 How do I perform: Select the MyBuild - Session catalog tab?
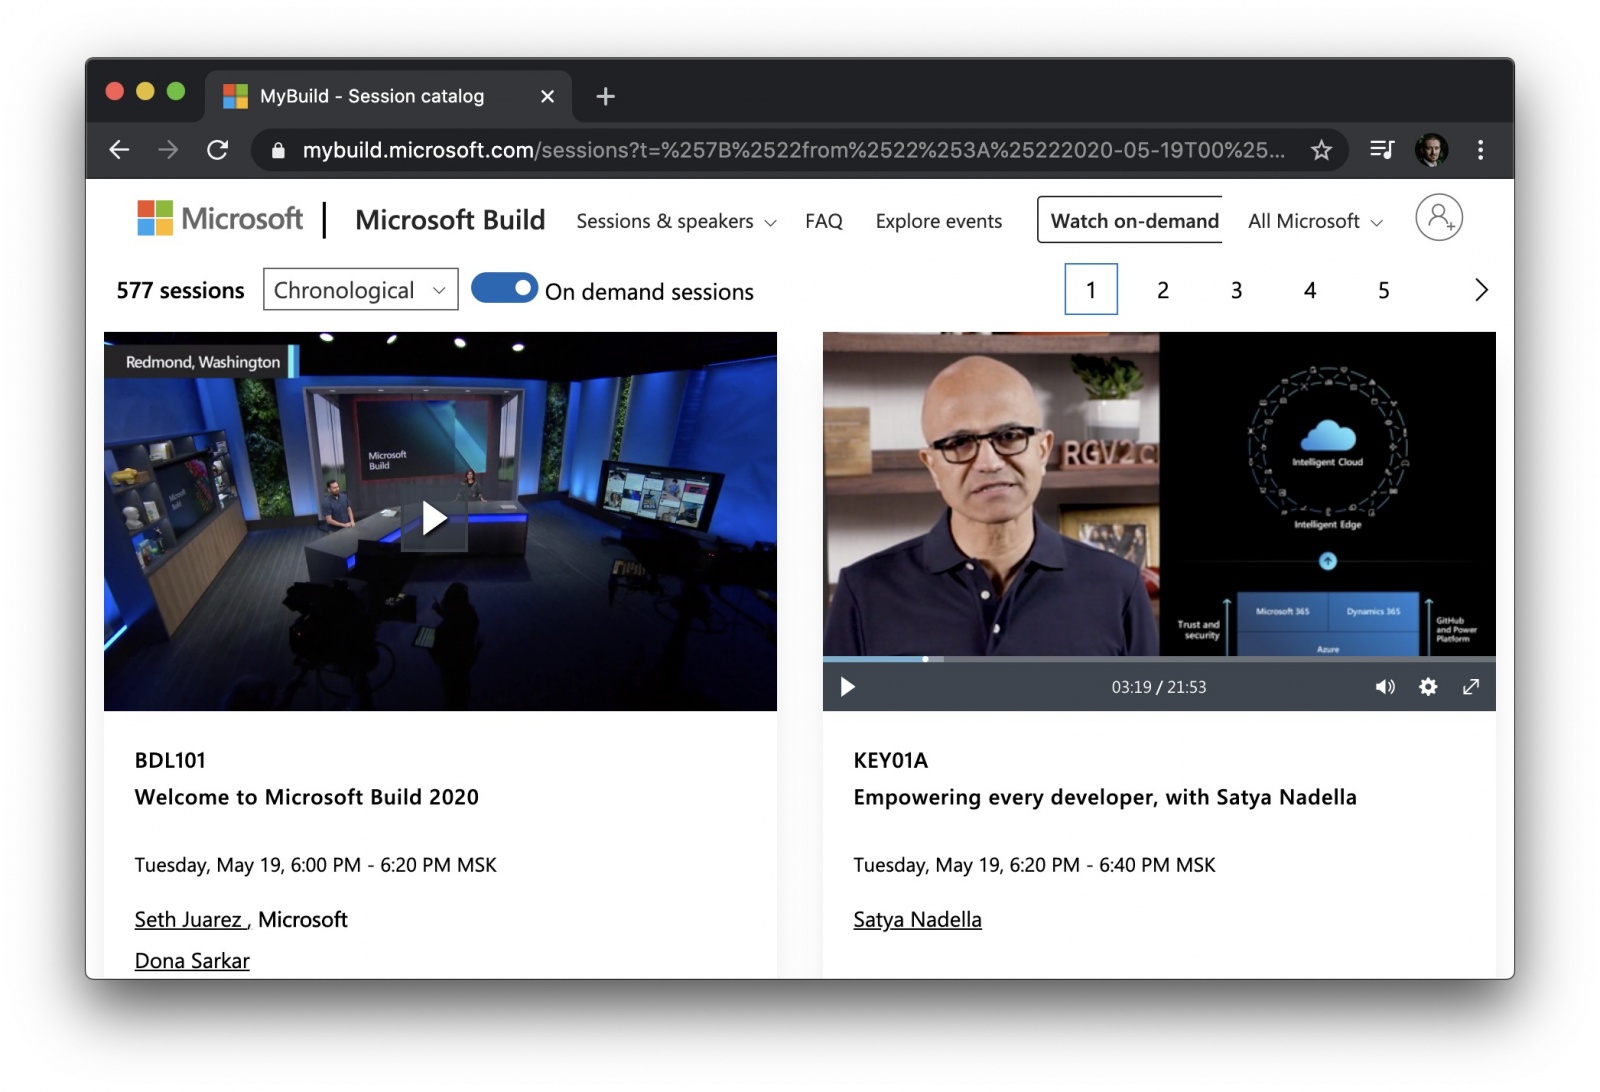[x=389, y=96]
